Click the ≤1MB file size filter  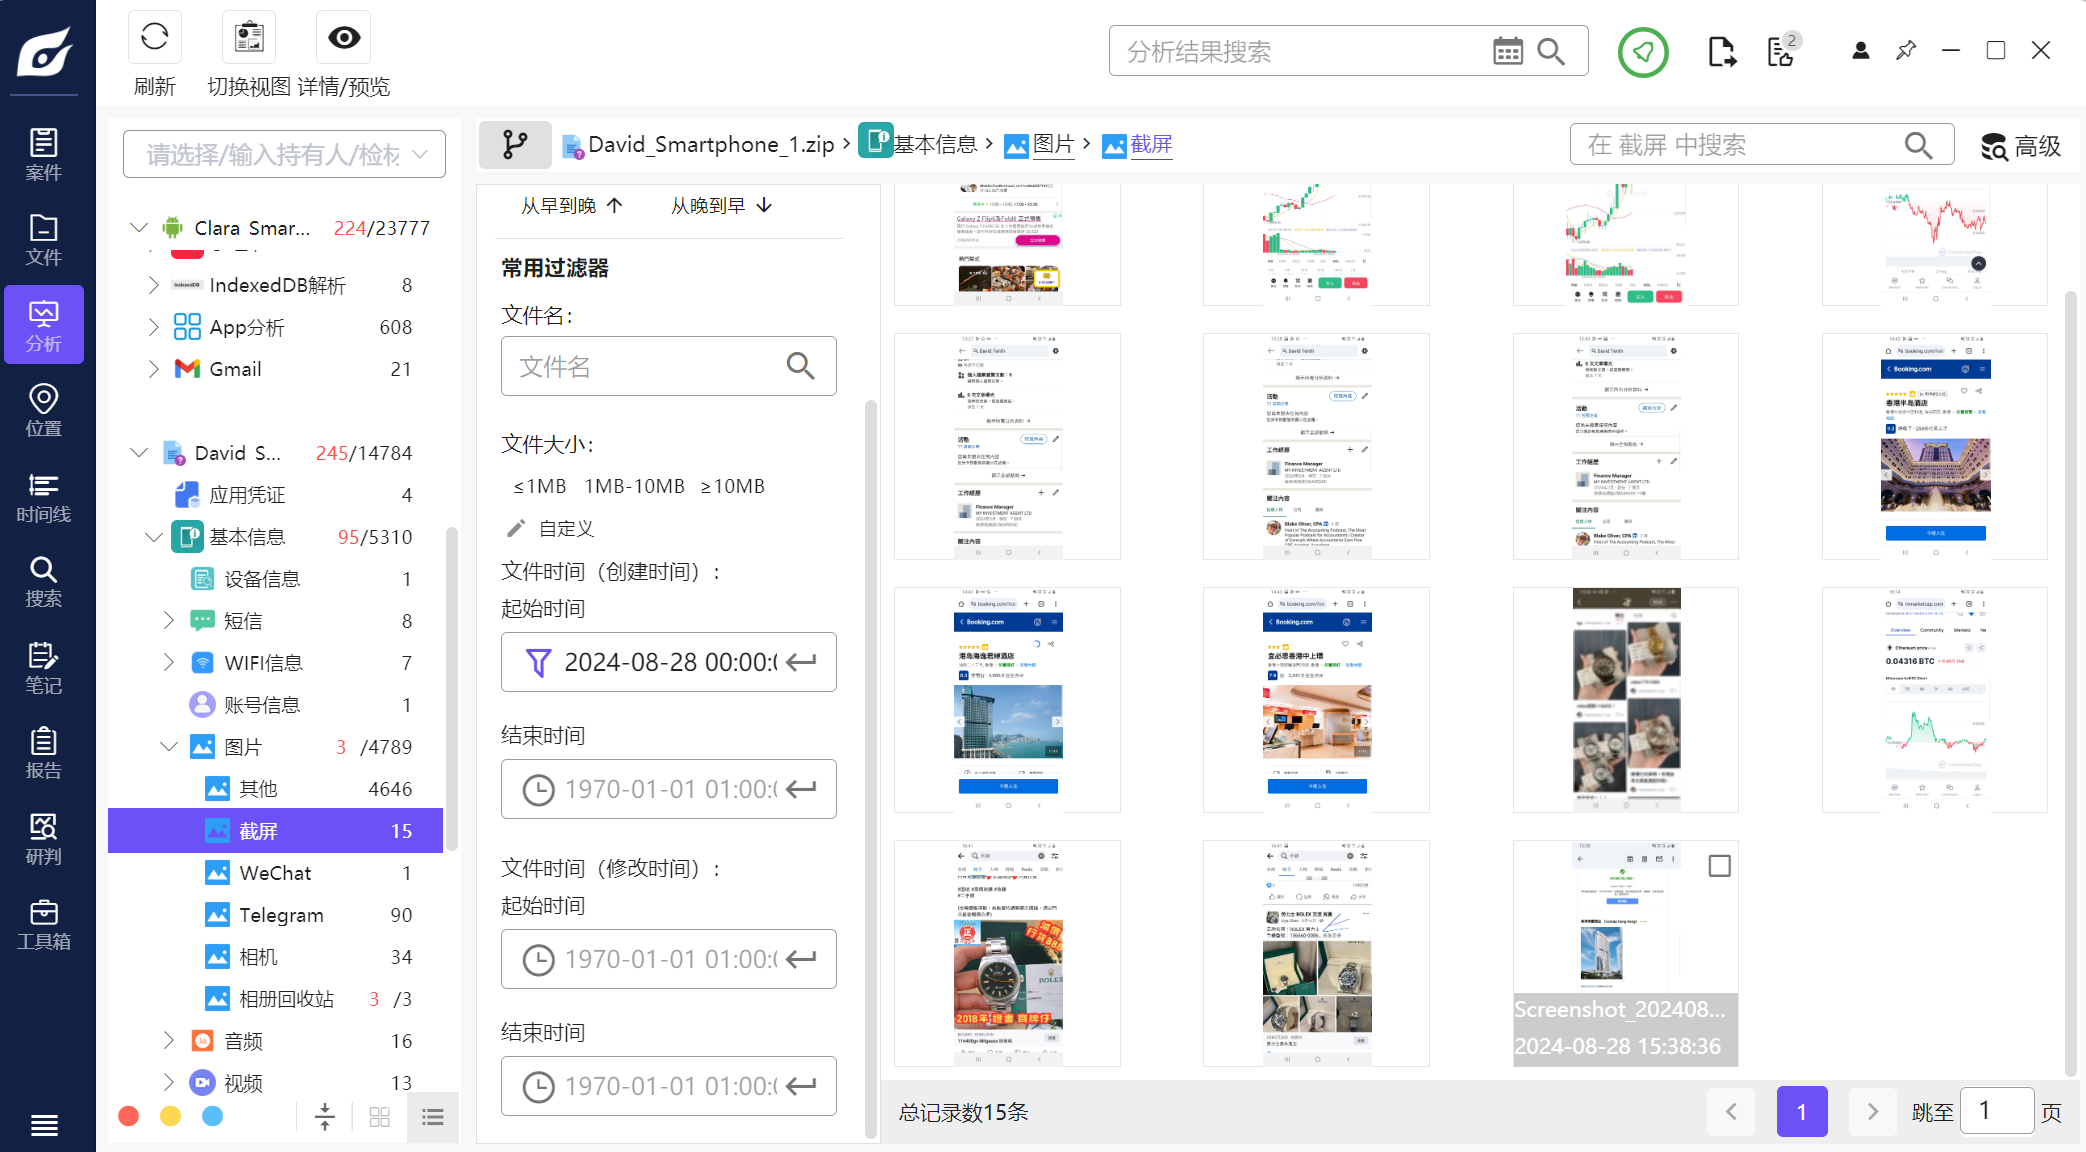(539, 486)
